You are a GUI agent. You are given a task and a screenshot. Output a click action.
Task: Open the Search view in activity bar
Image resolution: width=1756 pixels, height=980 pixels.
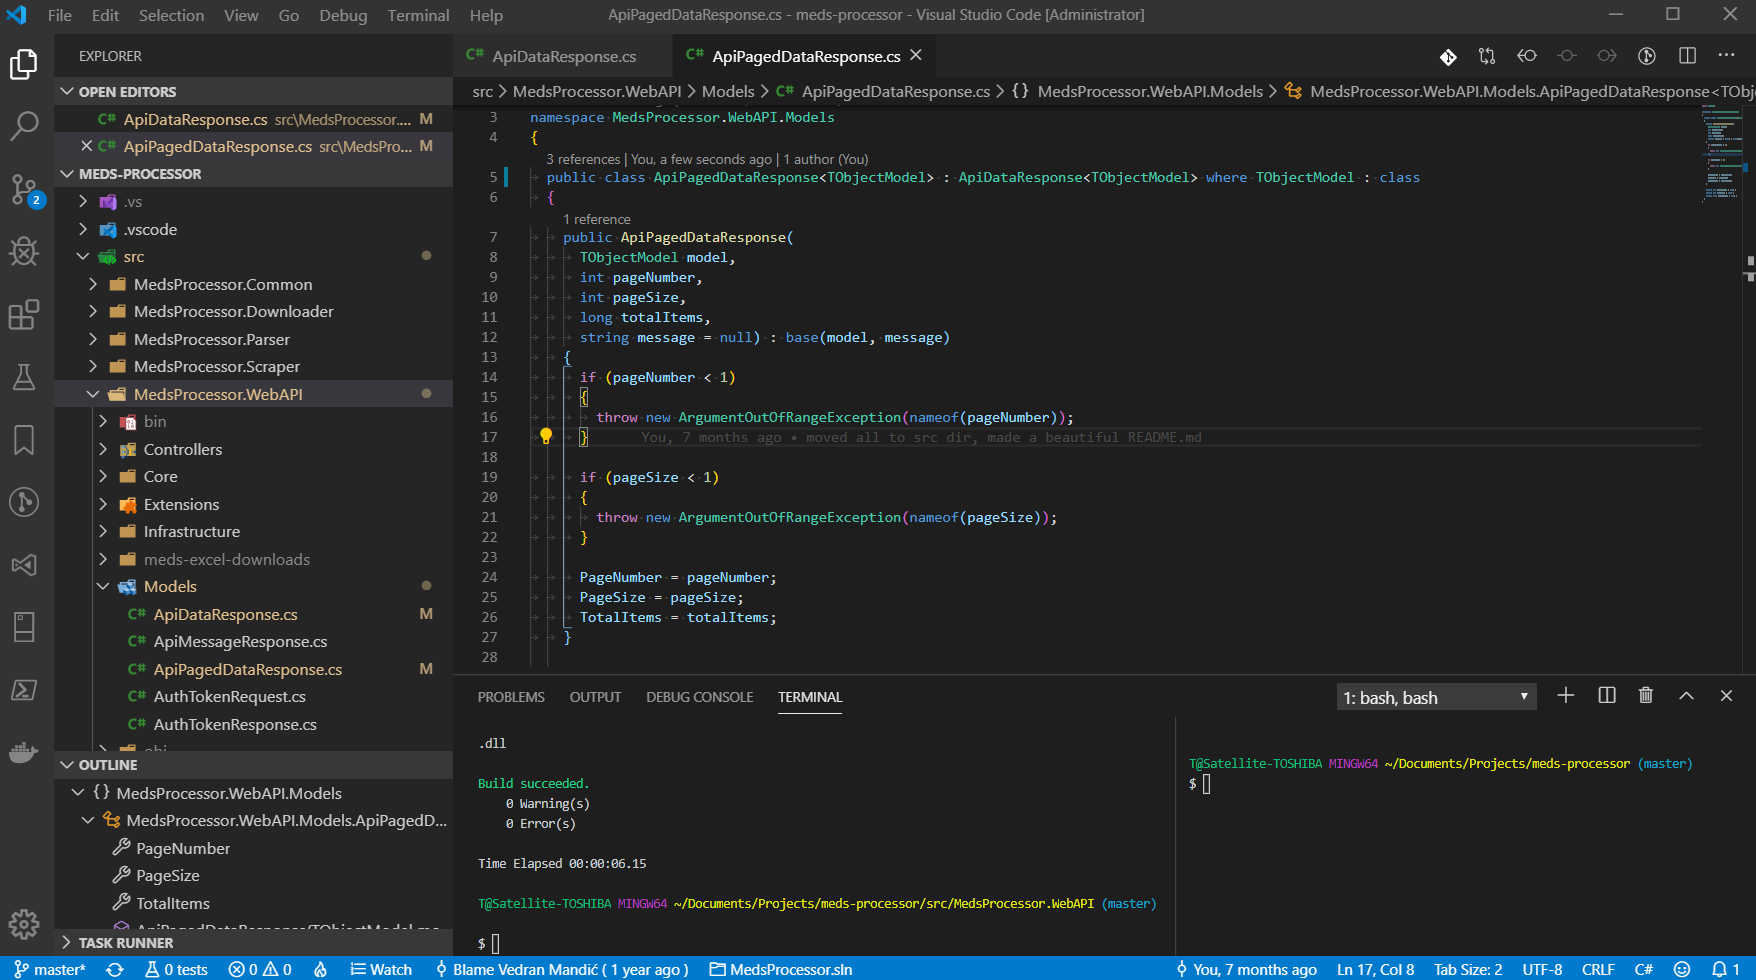[24, 126]
